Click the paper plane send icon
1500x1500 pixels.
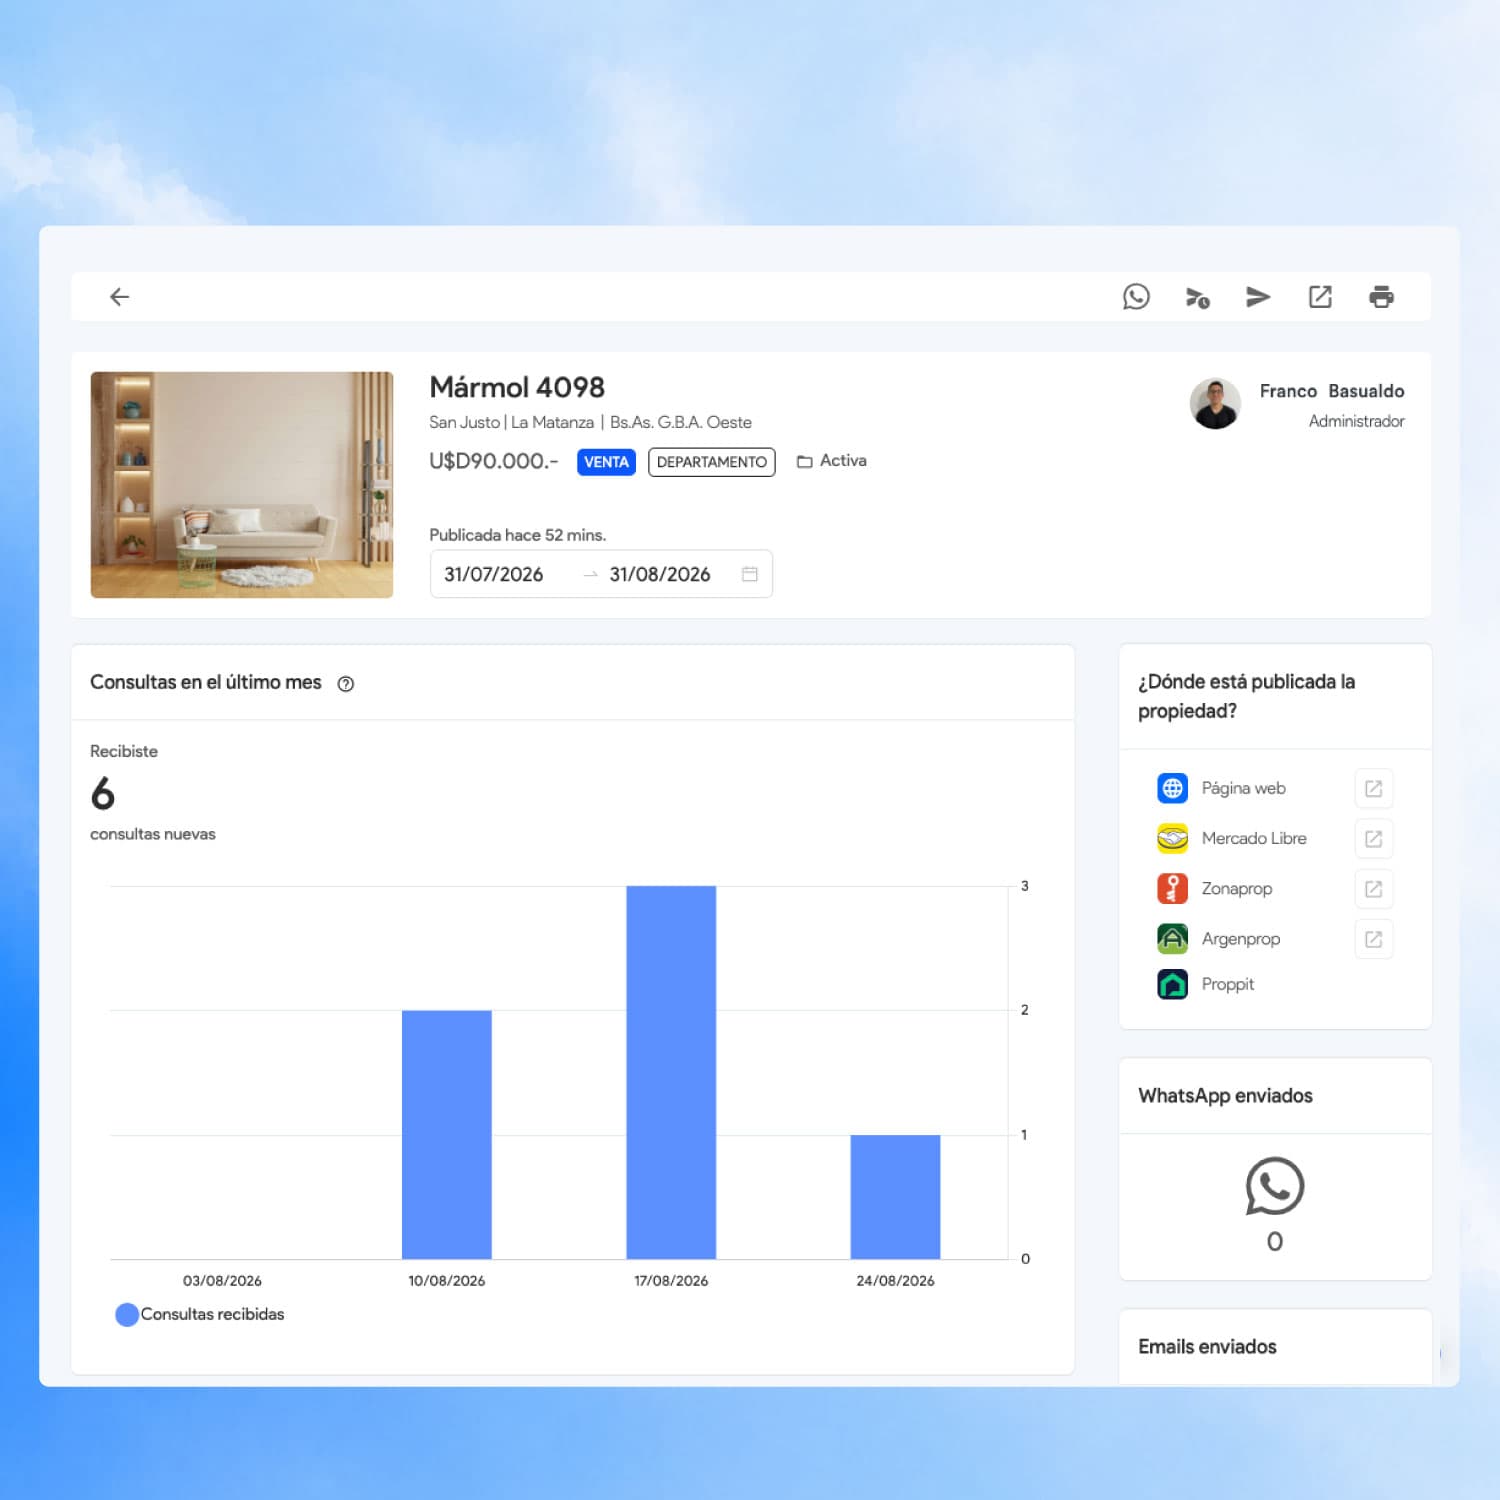coord(1258,297)
